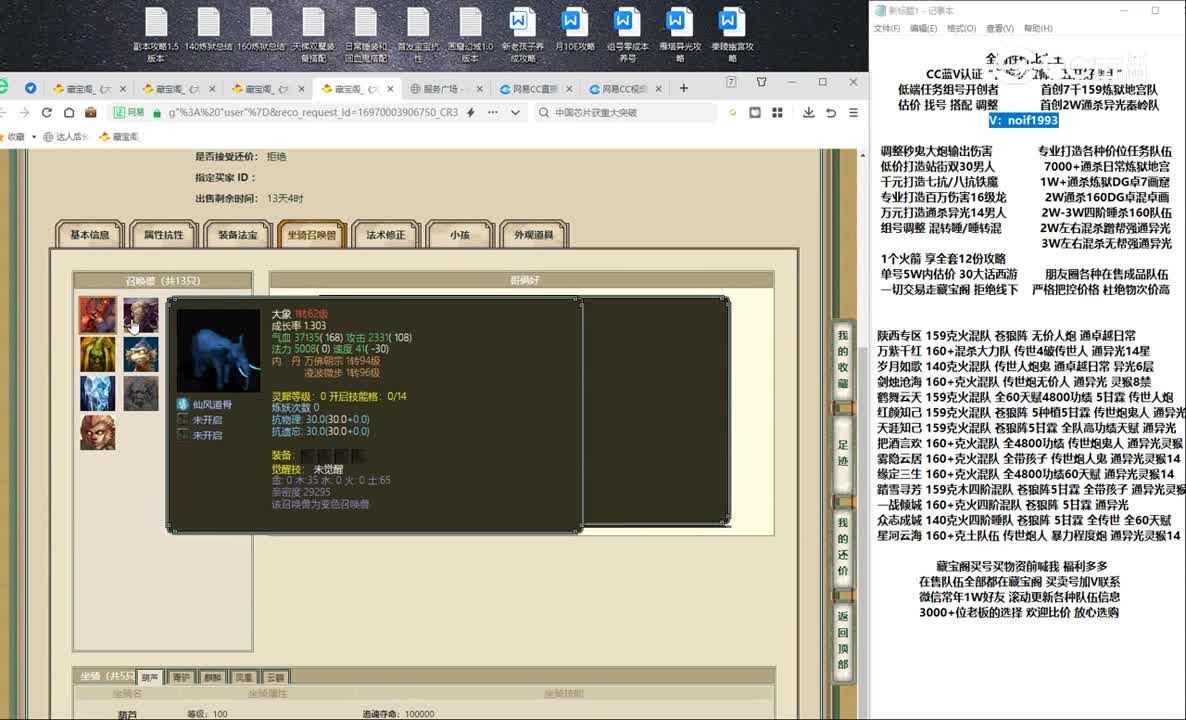The width and height of the screenshot is (1186, 720).
Task: Select the 外观道具 tab
Action: pos(533,234)
